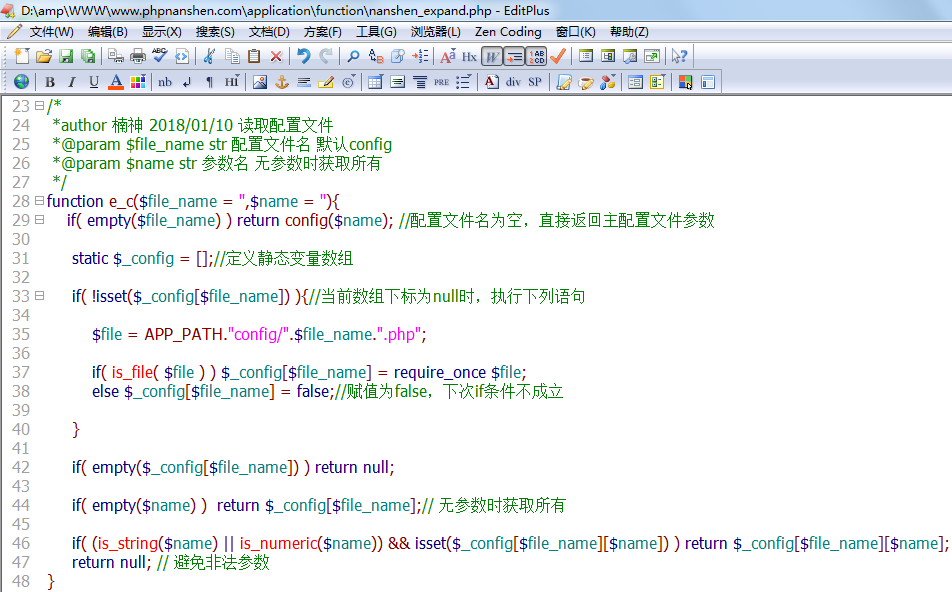The height and width of the screenshot is (592, 952).
Task: Open the 搜索(S) menu
Action: tap(215, 32)
